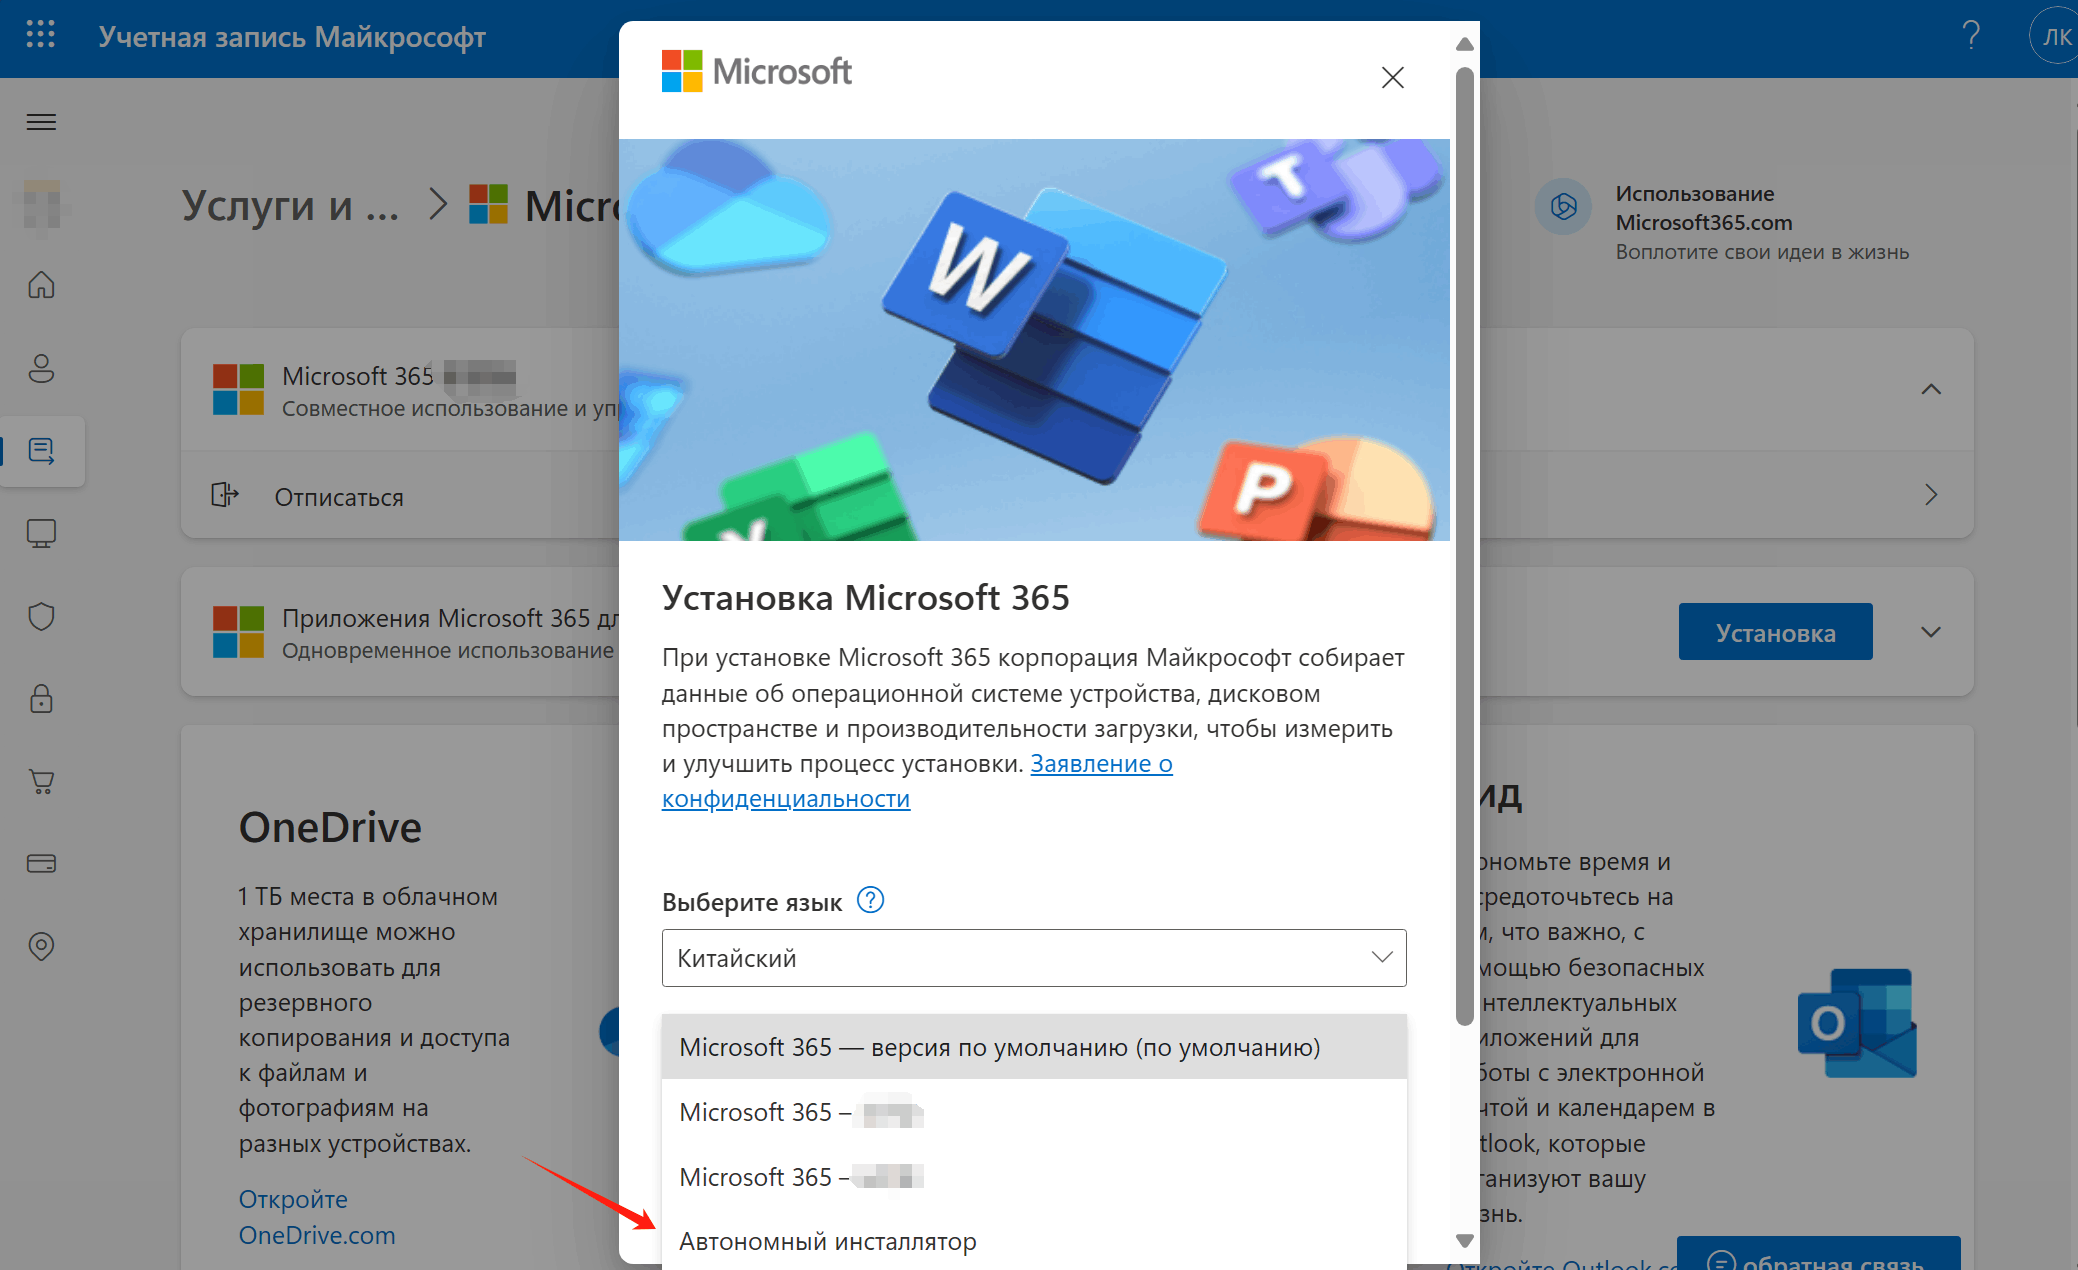Click the help question mark in header
The image size is (2078, 1270).
(x=1971, y=36)
